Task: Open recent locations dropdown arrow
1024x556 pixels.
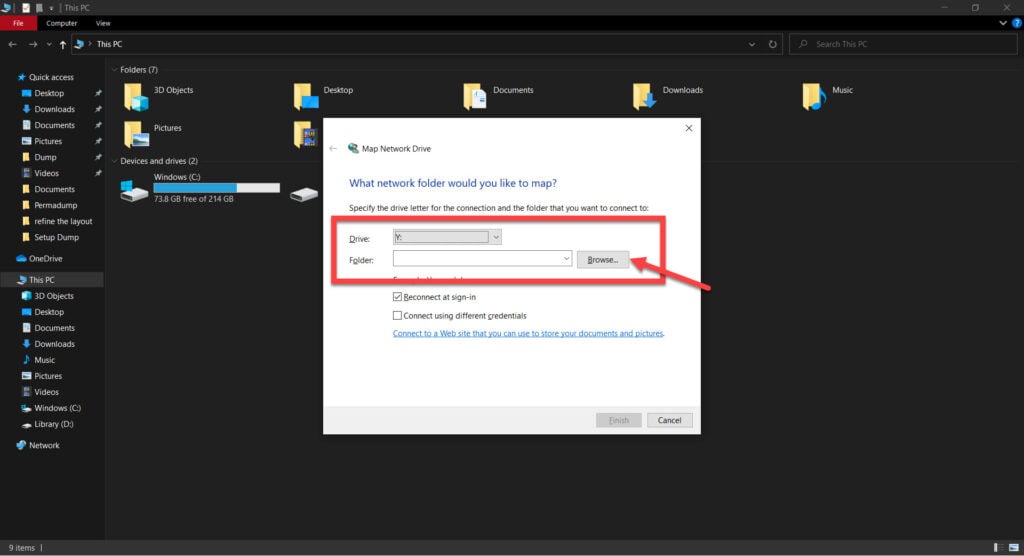Action: (49, 44)
